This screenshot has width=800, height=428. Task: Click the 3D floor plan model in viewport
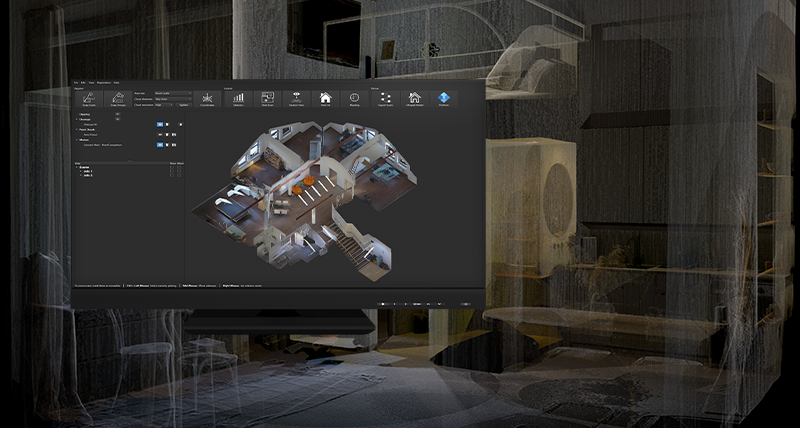click(x=310, y=190)
